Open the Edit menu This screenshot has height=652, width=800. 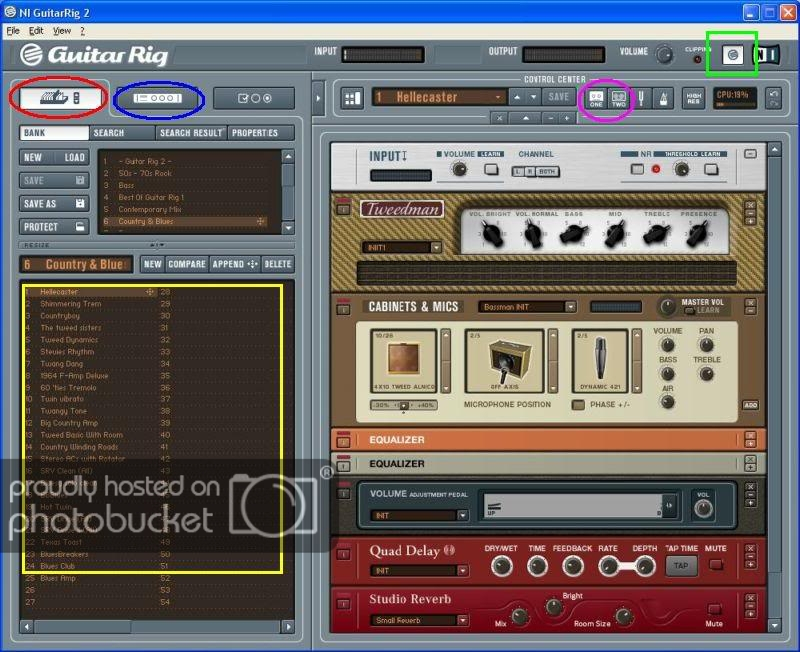click(x=36, y=31)
